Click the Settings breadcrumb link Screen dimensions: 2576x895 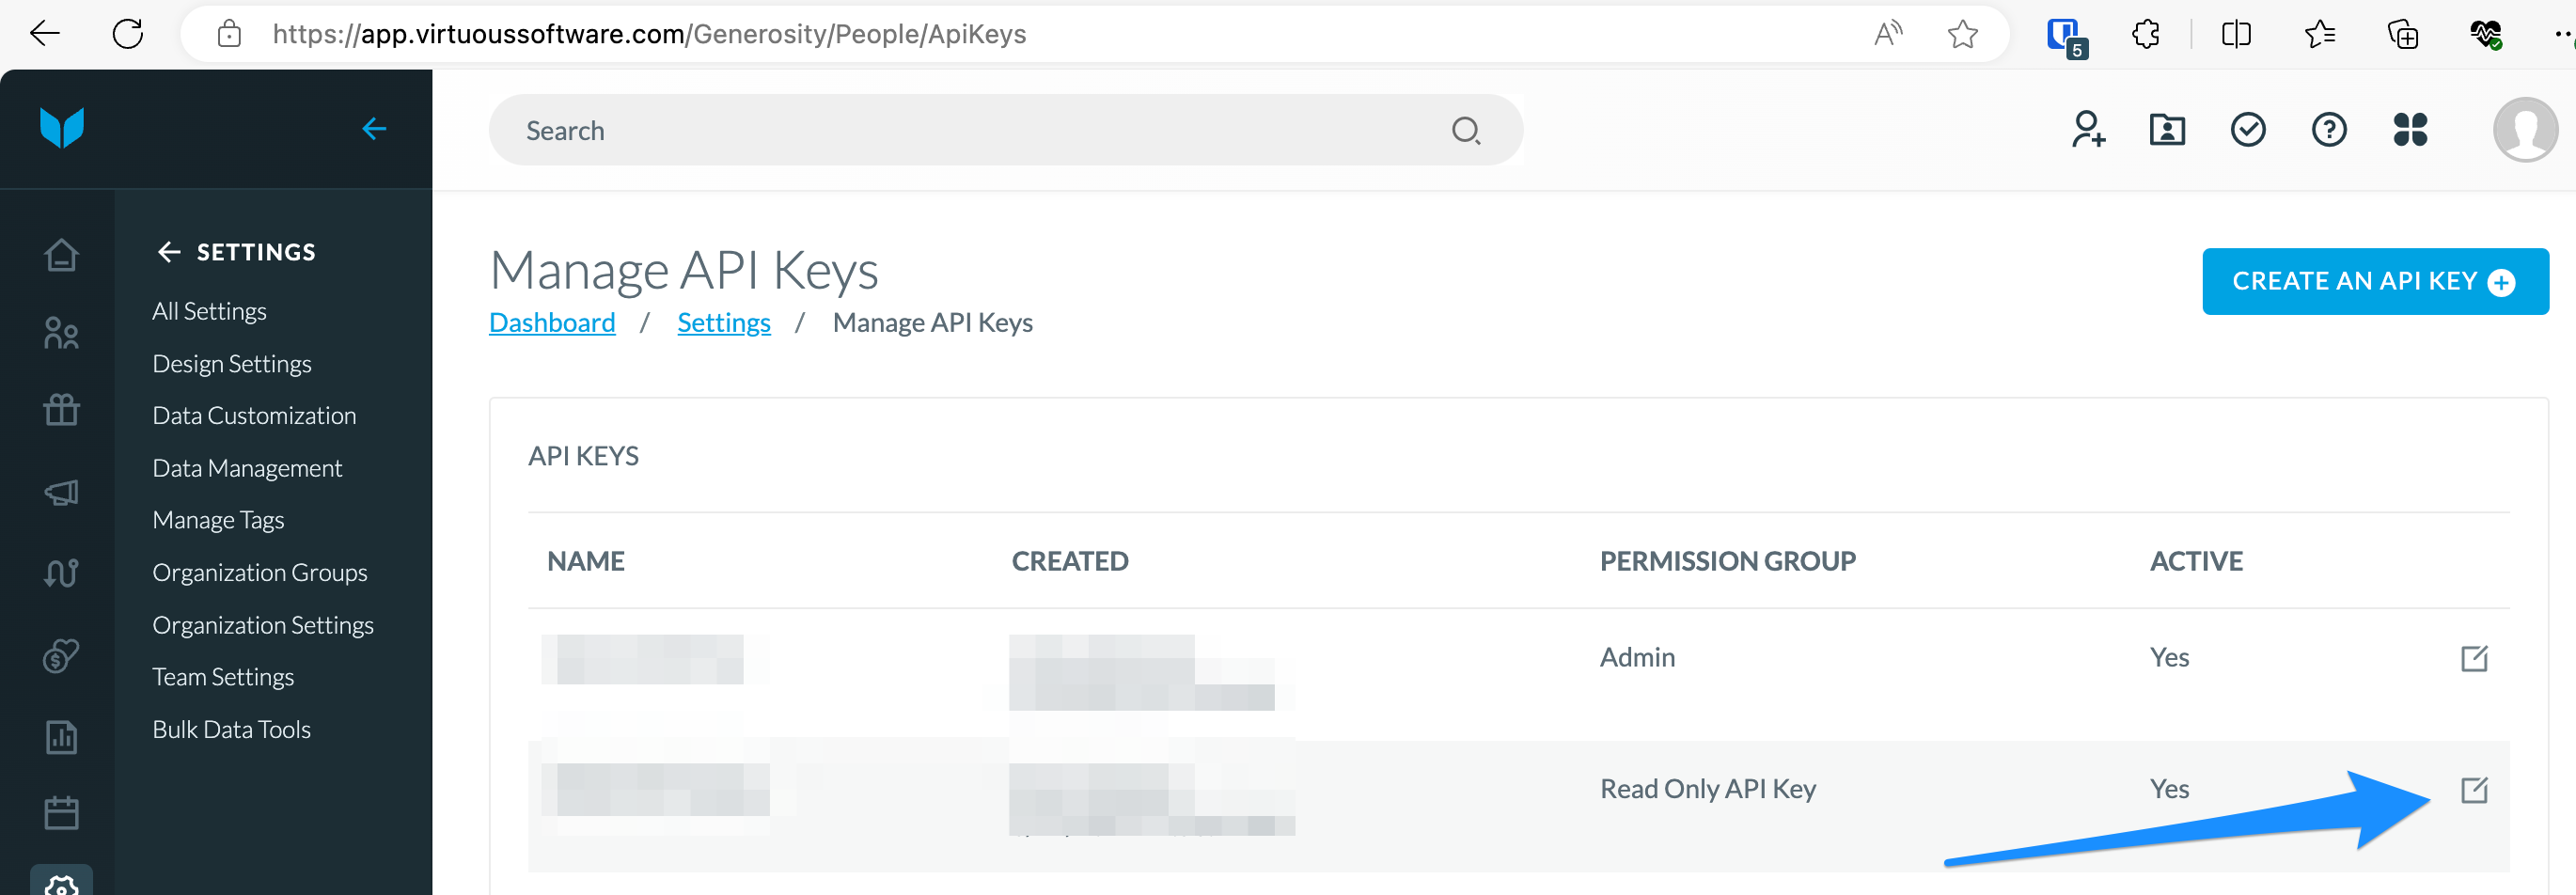coord(724,323)
